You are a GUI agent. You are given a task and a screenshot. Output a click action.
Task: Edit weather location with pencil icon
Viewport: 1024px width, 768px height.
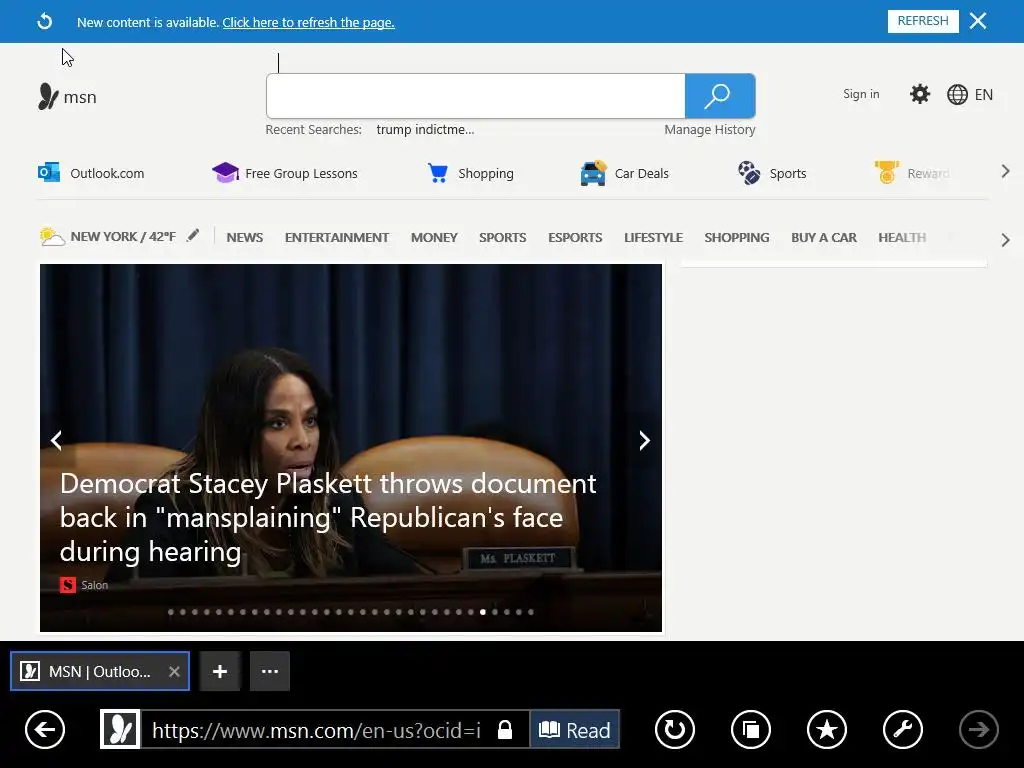(x=193, y=235)
